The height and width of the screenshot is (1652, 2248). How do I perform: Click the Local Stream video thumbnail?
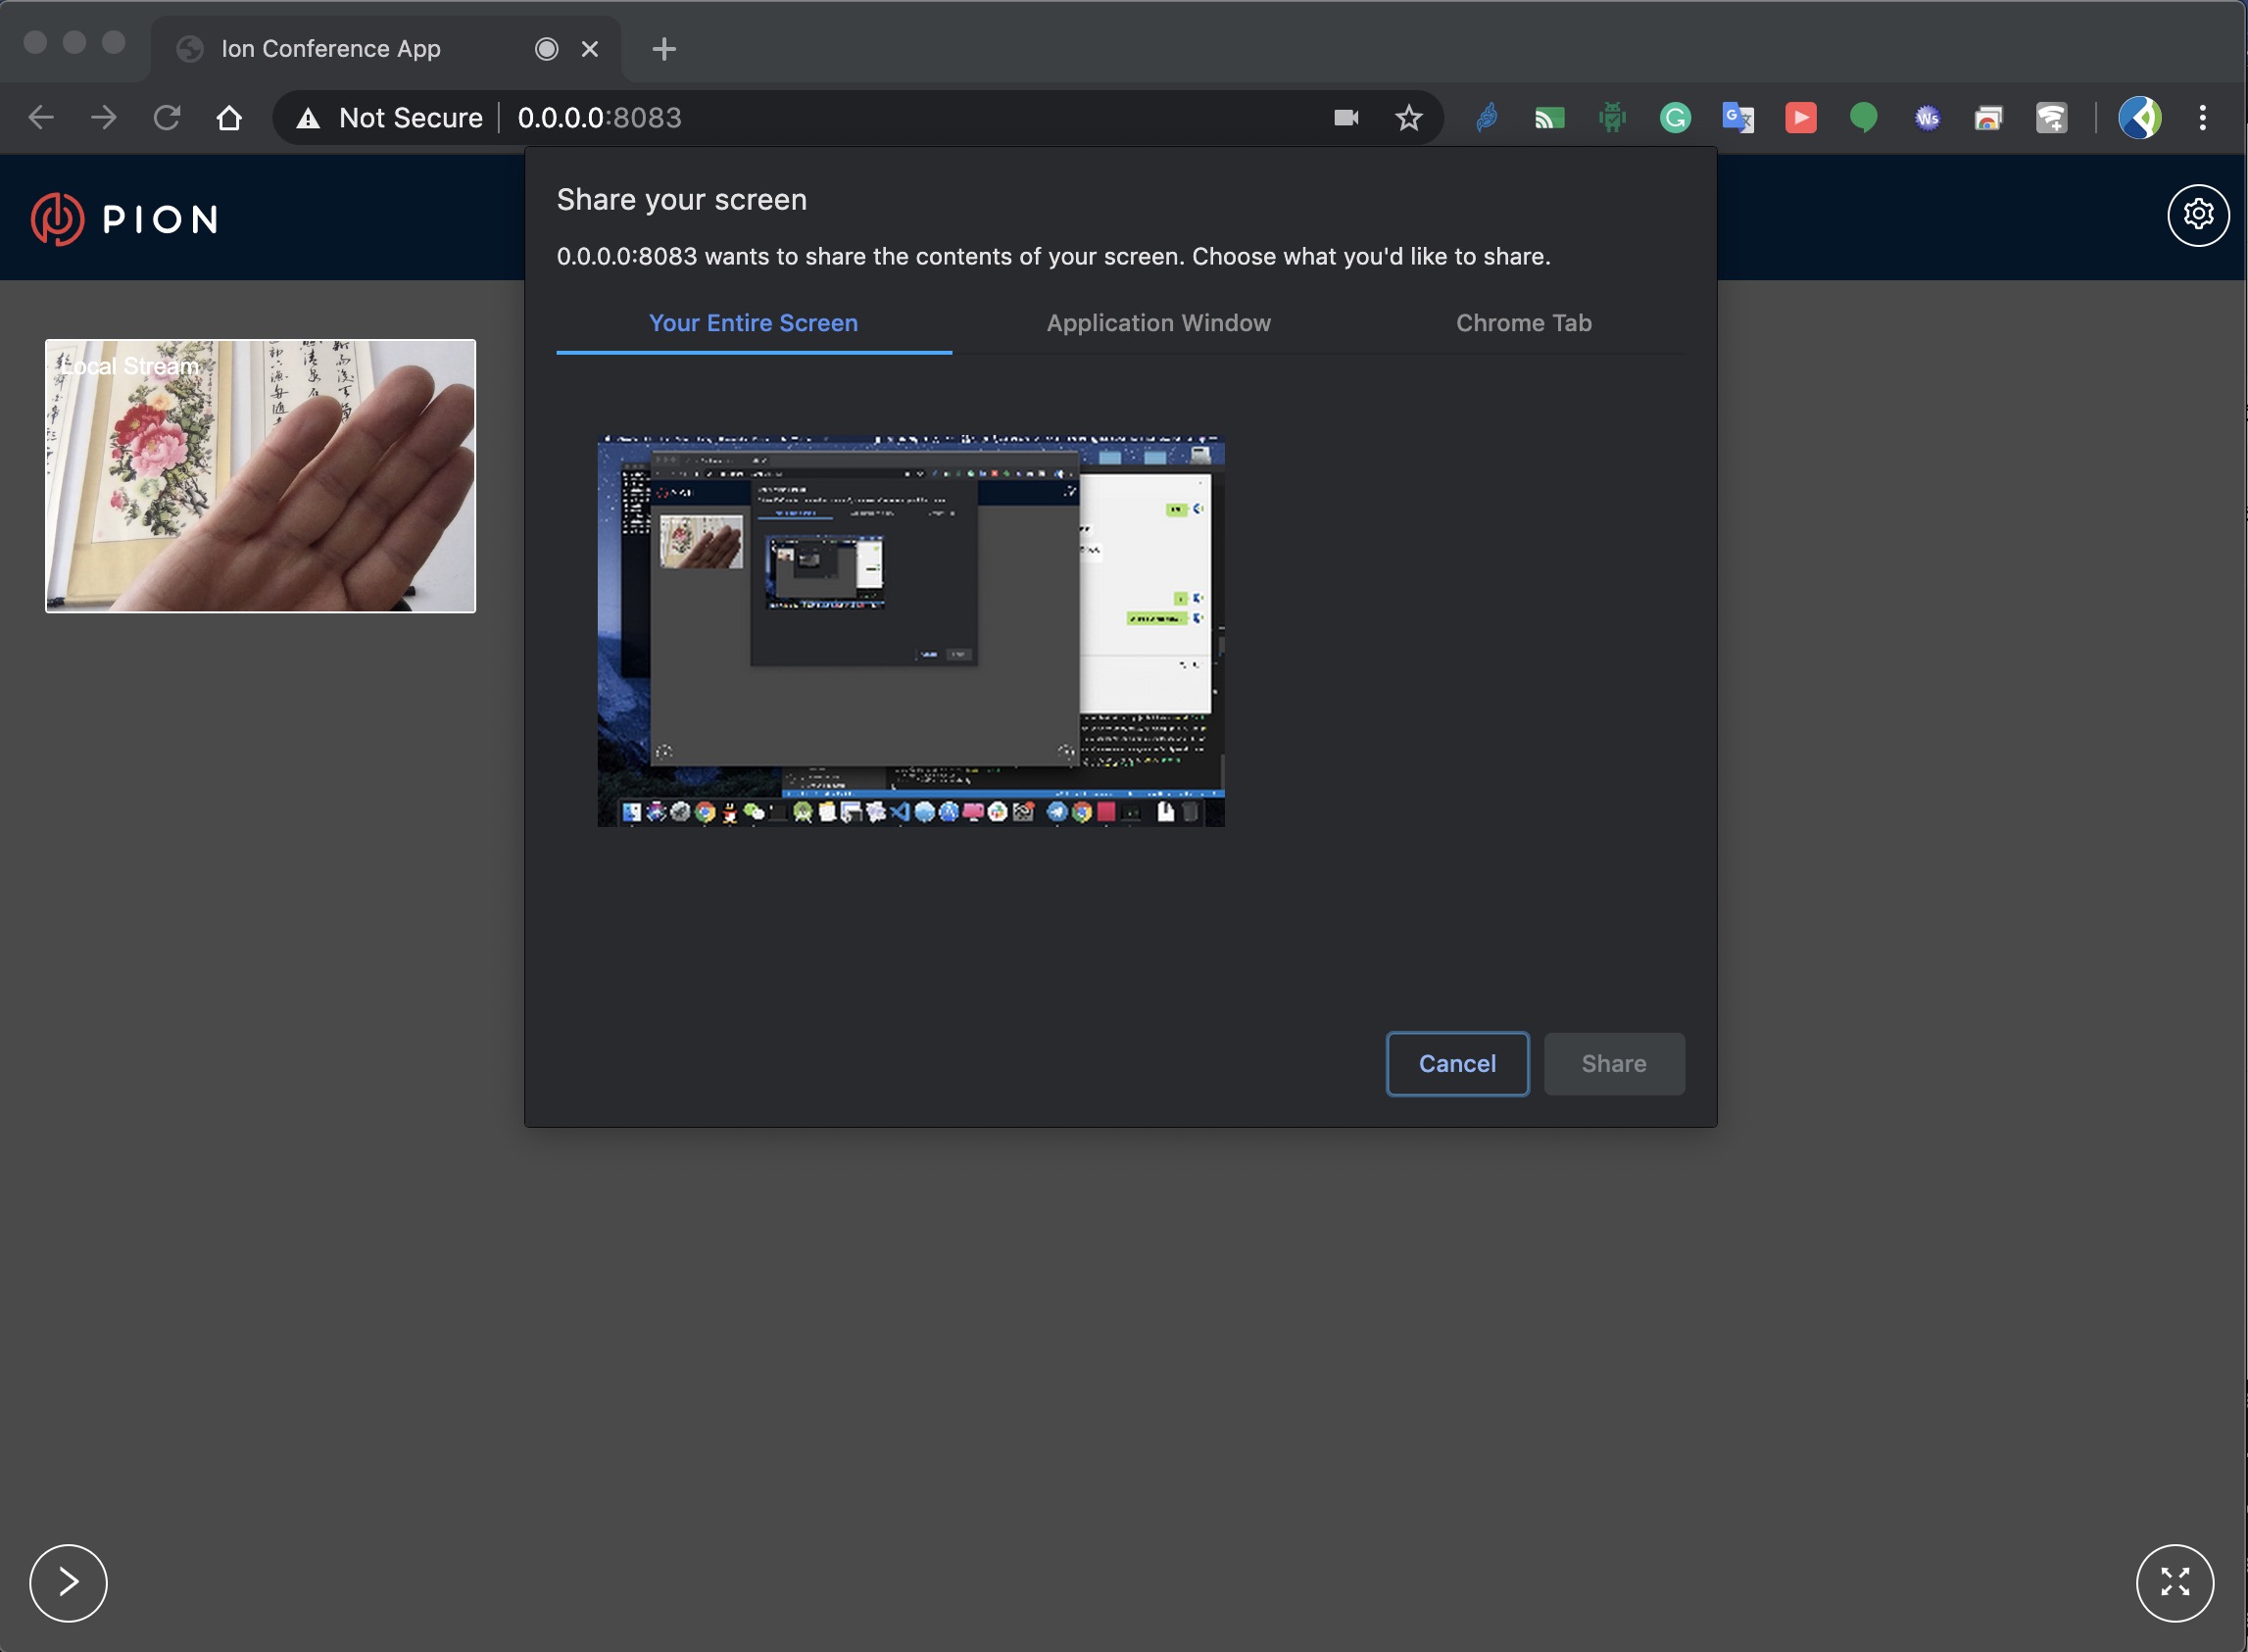point(260,476)
